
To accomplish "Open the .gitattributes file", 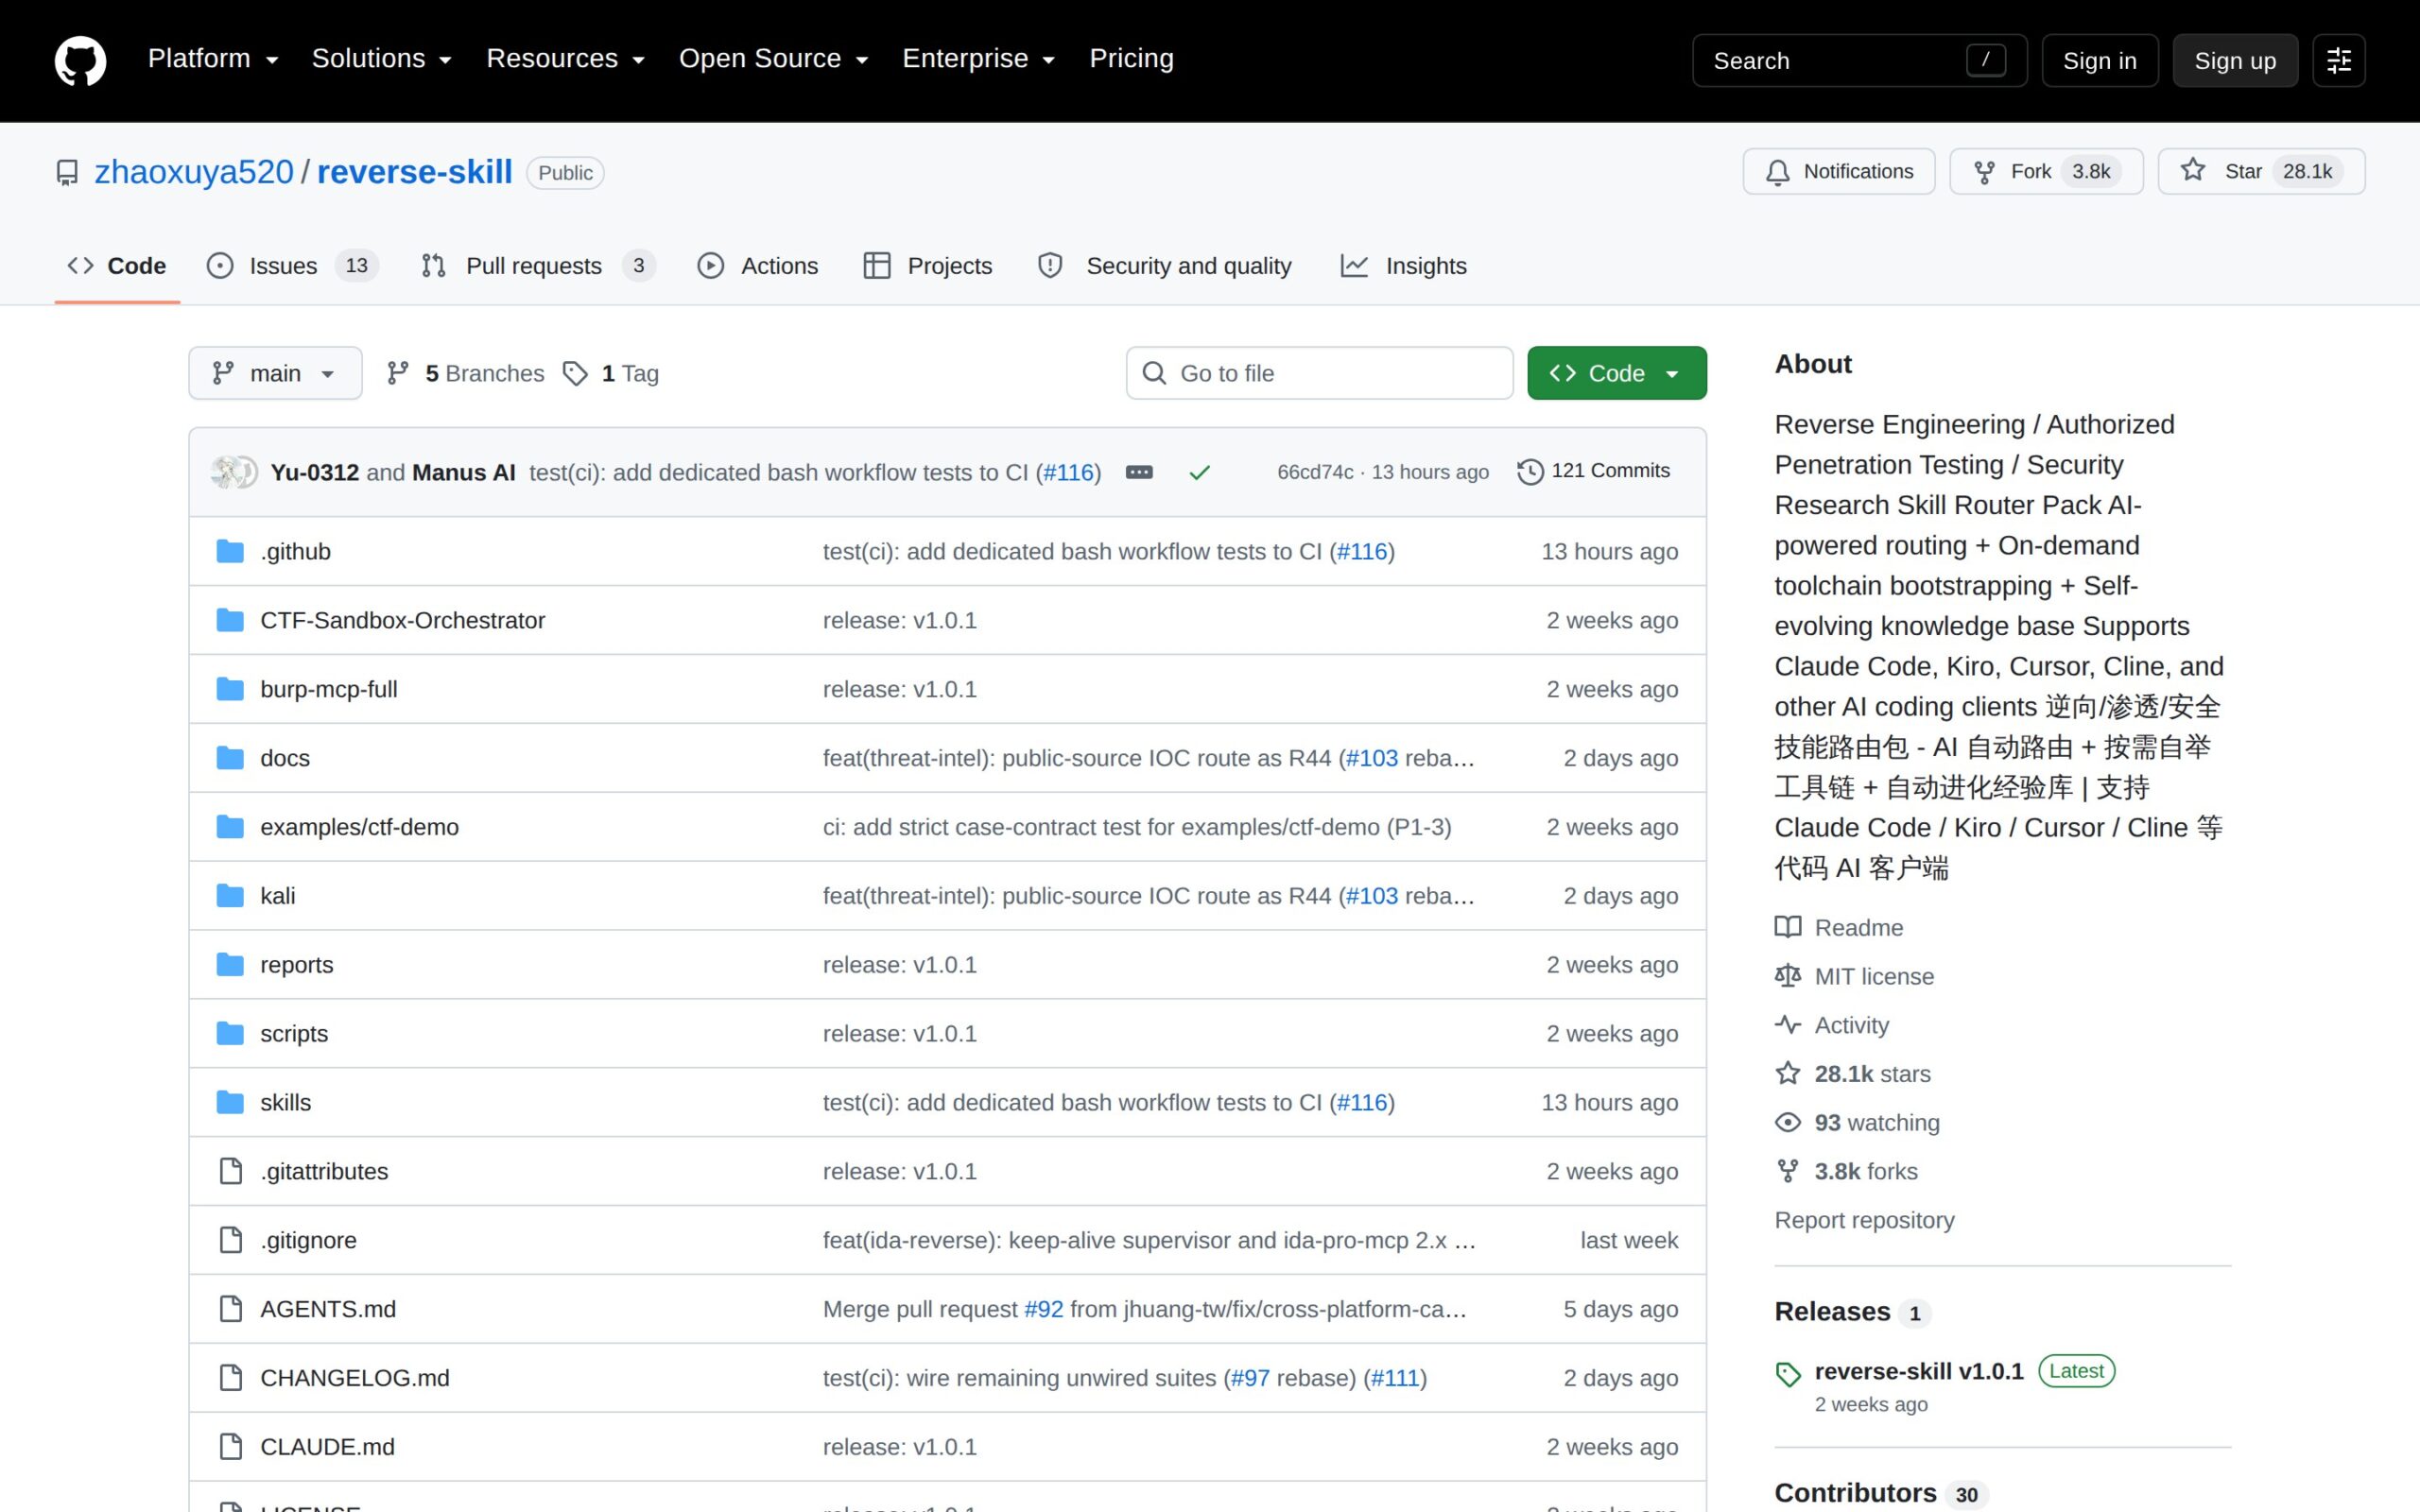I will [324, 1171].
